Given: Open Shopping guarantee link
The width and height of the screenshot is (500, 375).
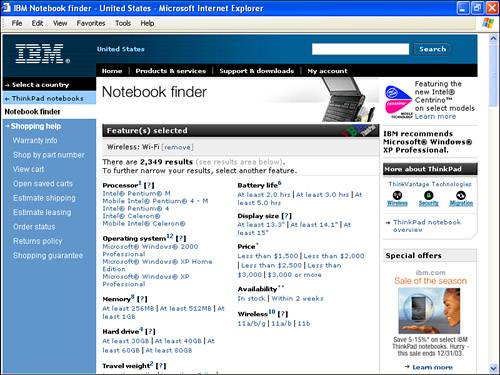Looking at the screenshot, I should point(48,256).
